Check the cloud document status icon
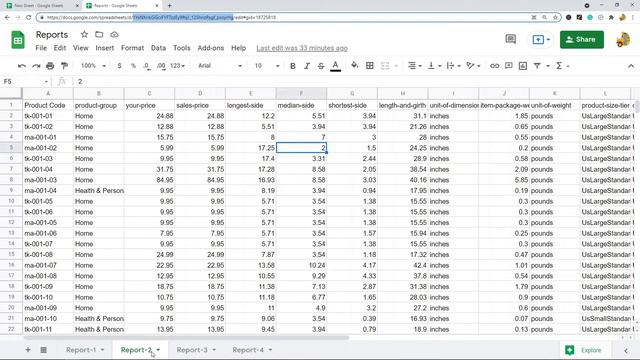Screen dimensions: 640x360 114,34
